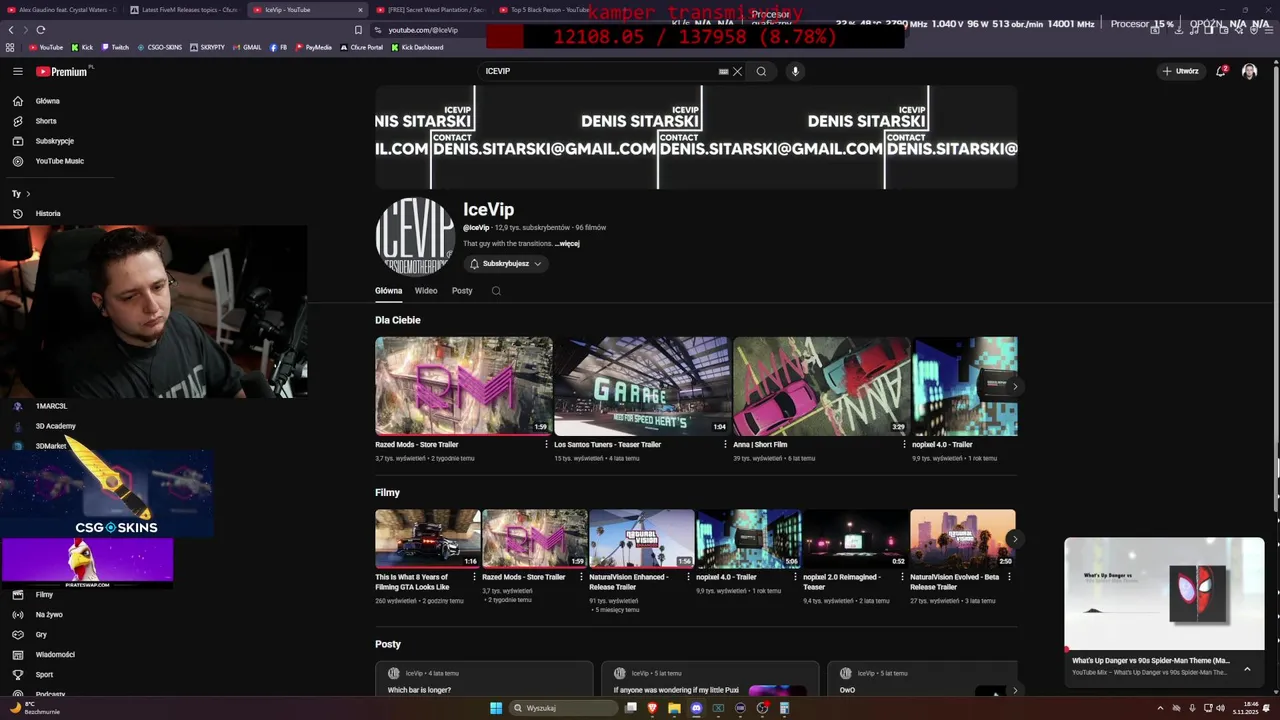Open Gry in sidebar
The width and height of the screenshot is (1280, 720).
click(x=40, y=635)
